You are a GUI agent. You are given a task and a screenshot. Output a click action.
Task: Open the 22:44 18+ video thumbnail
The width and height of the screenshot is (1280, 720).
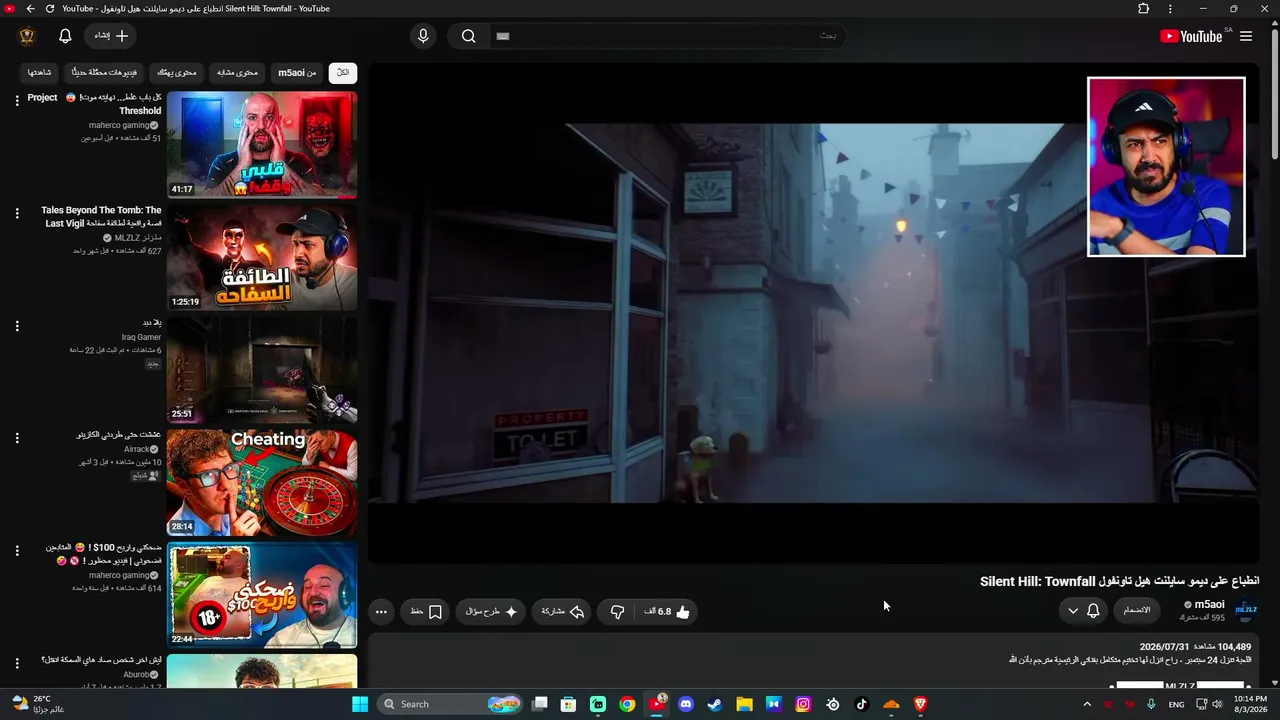pos(262,595)
